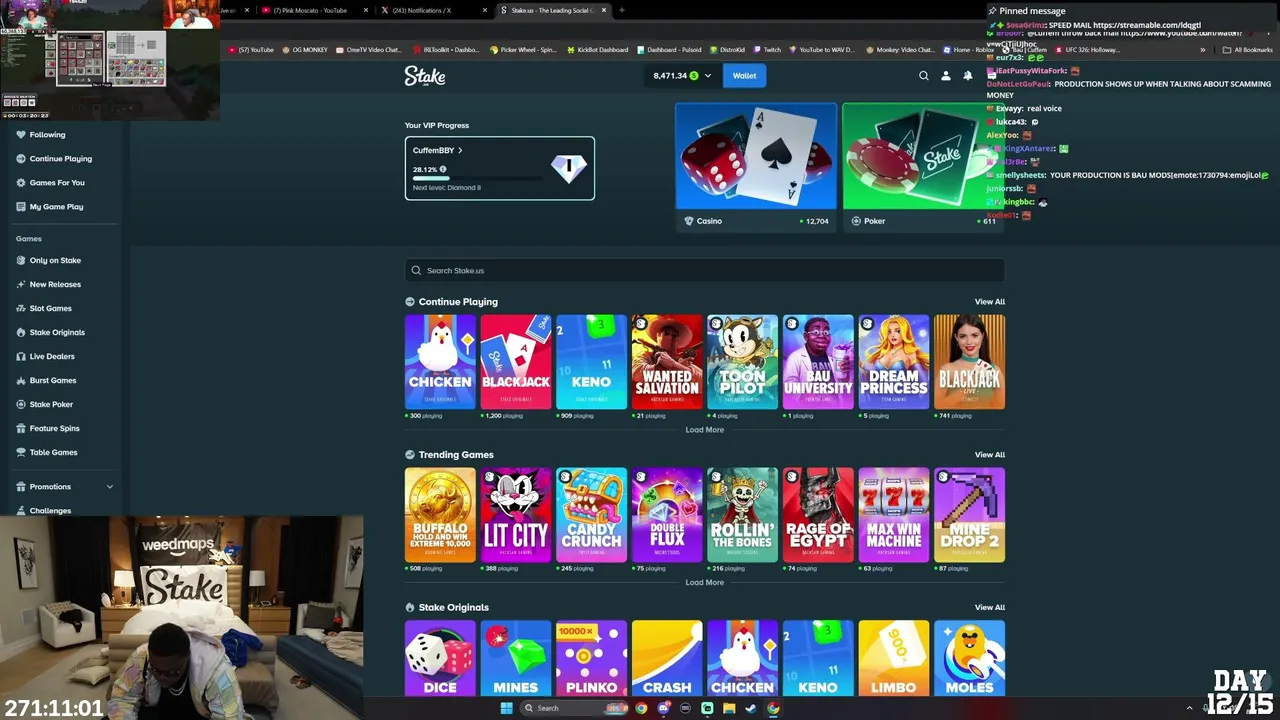This screenshot has width=1280, height=720.
Task: Launch Double Flux game
Action: pos(667,515)
